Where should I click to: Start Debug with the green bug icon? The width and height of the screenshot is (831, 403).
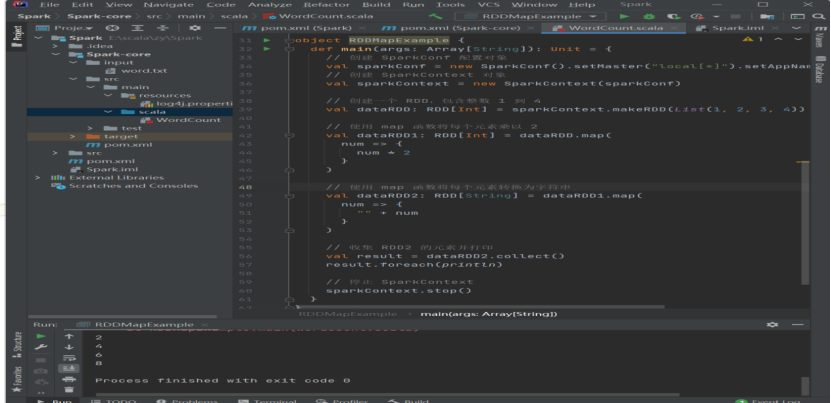click(x=649, y=16)
